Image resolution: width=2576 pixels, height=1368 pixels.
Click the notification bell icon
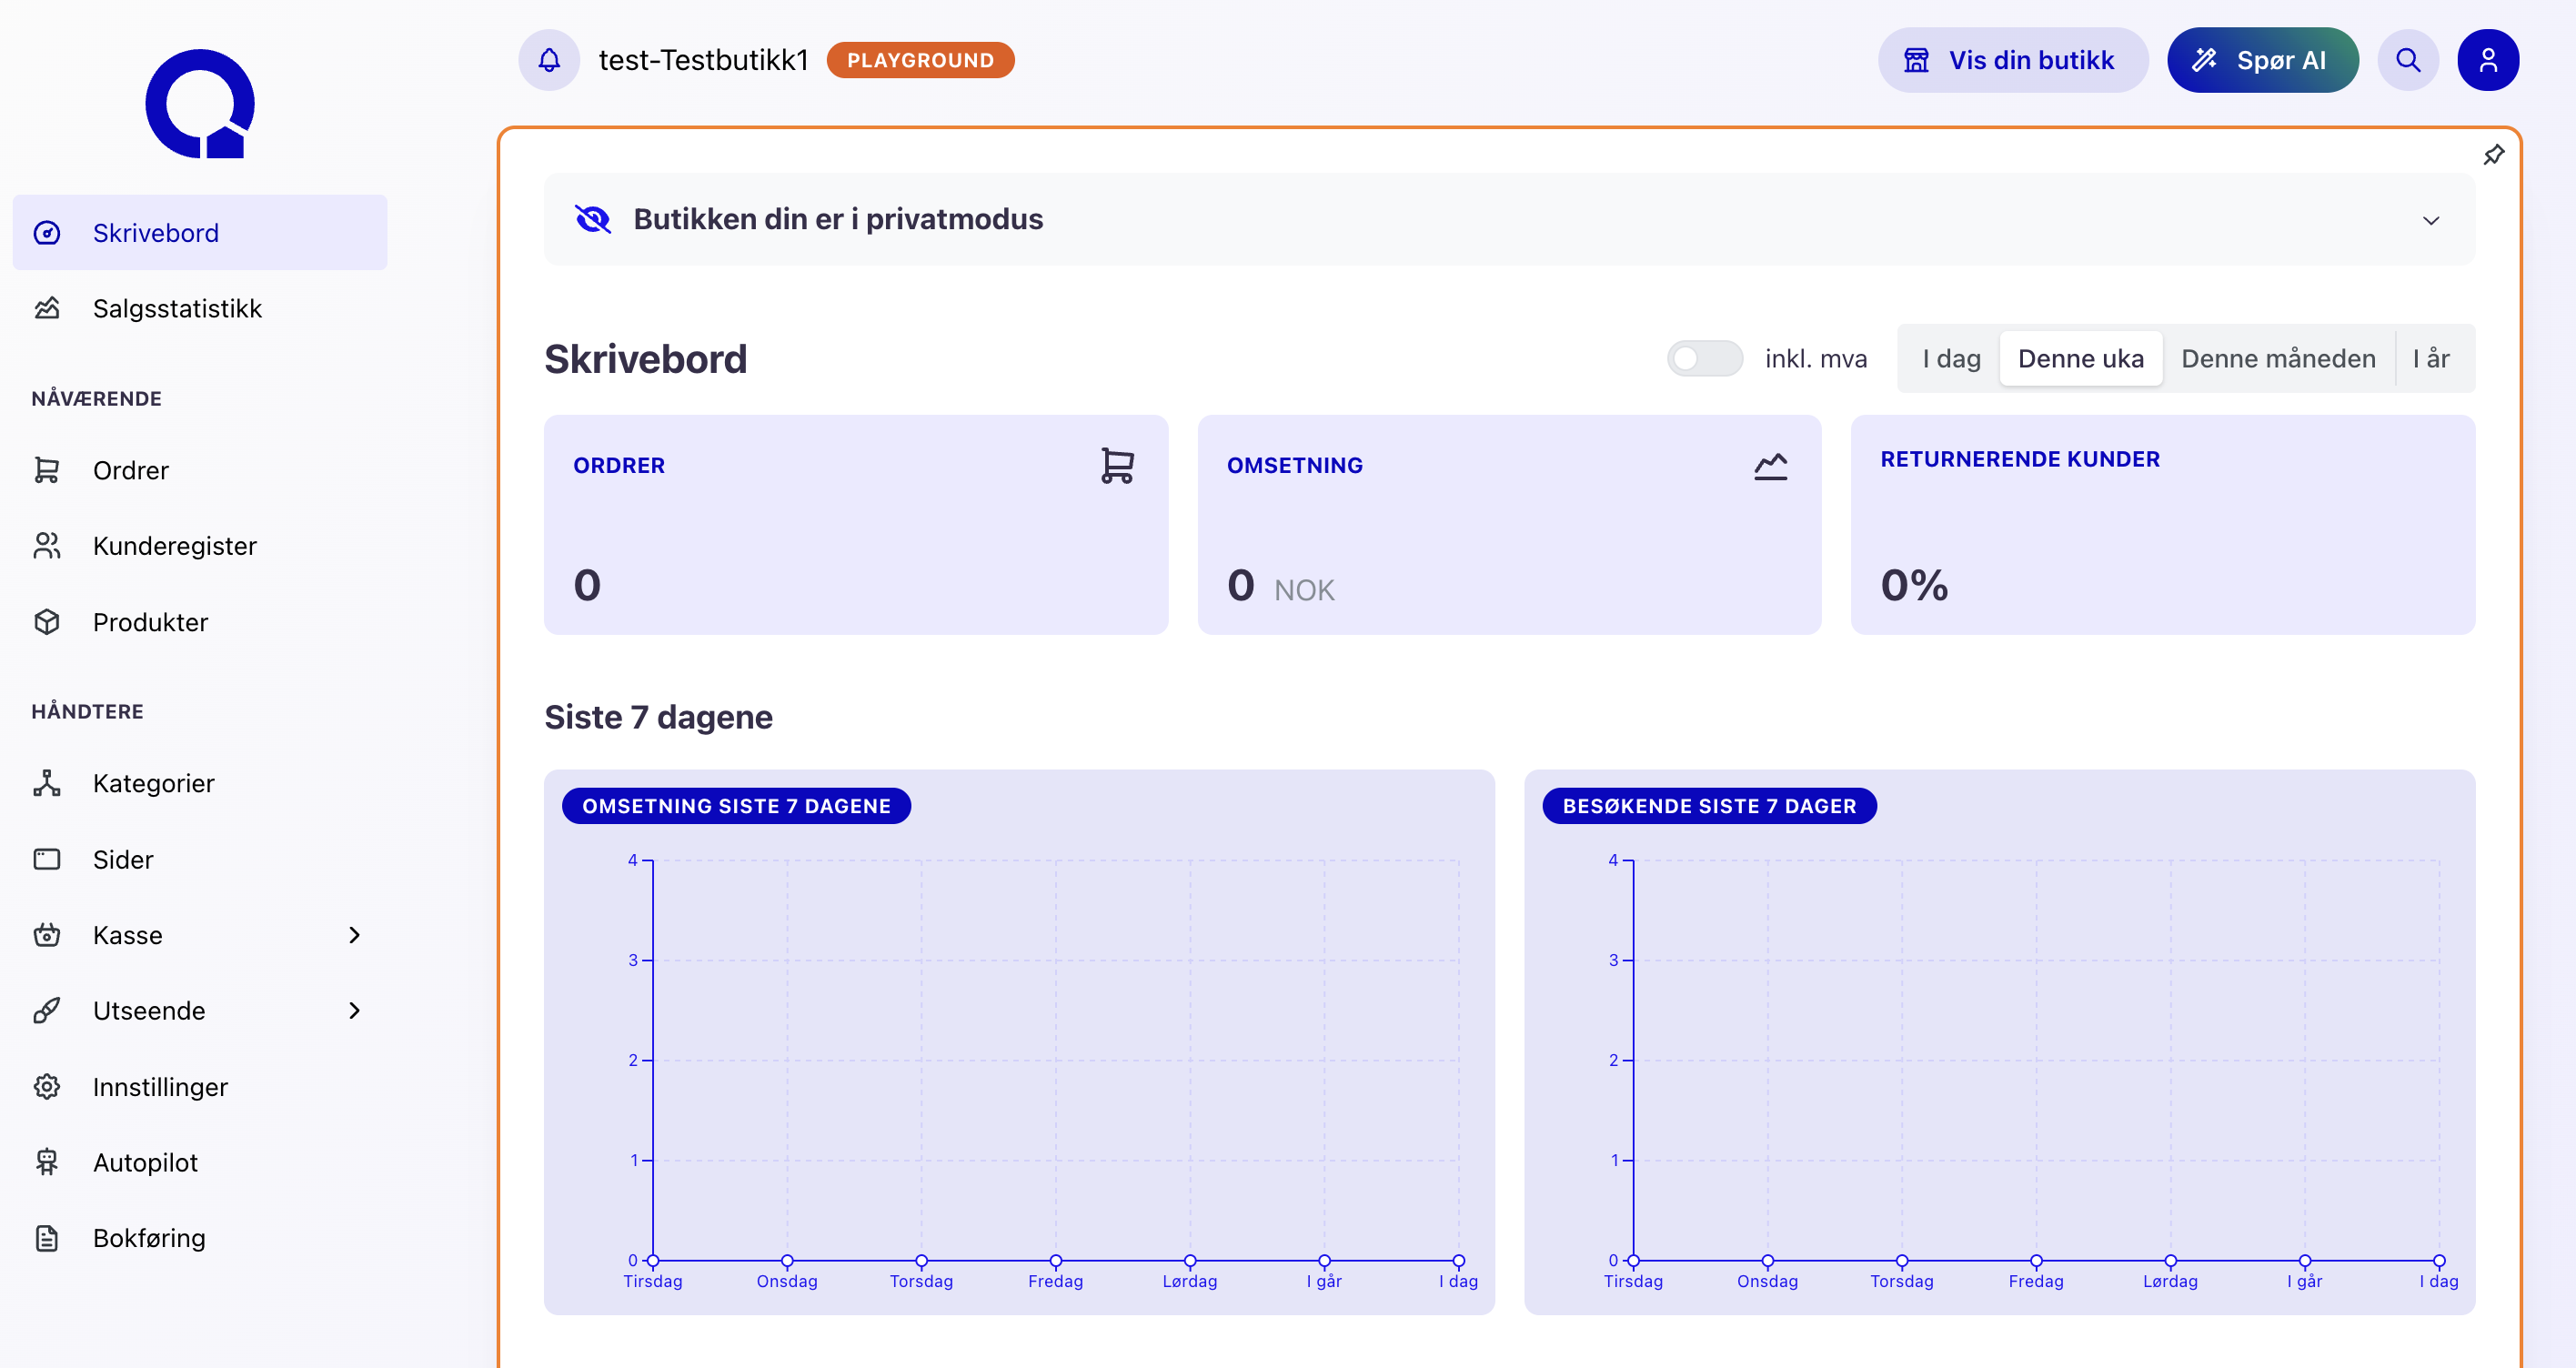point(549,60)
